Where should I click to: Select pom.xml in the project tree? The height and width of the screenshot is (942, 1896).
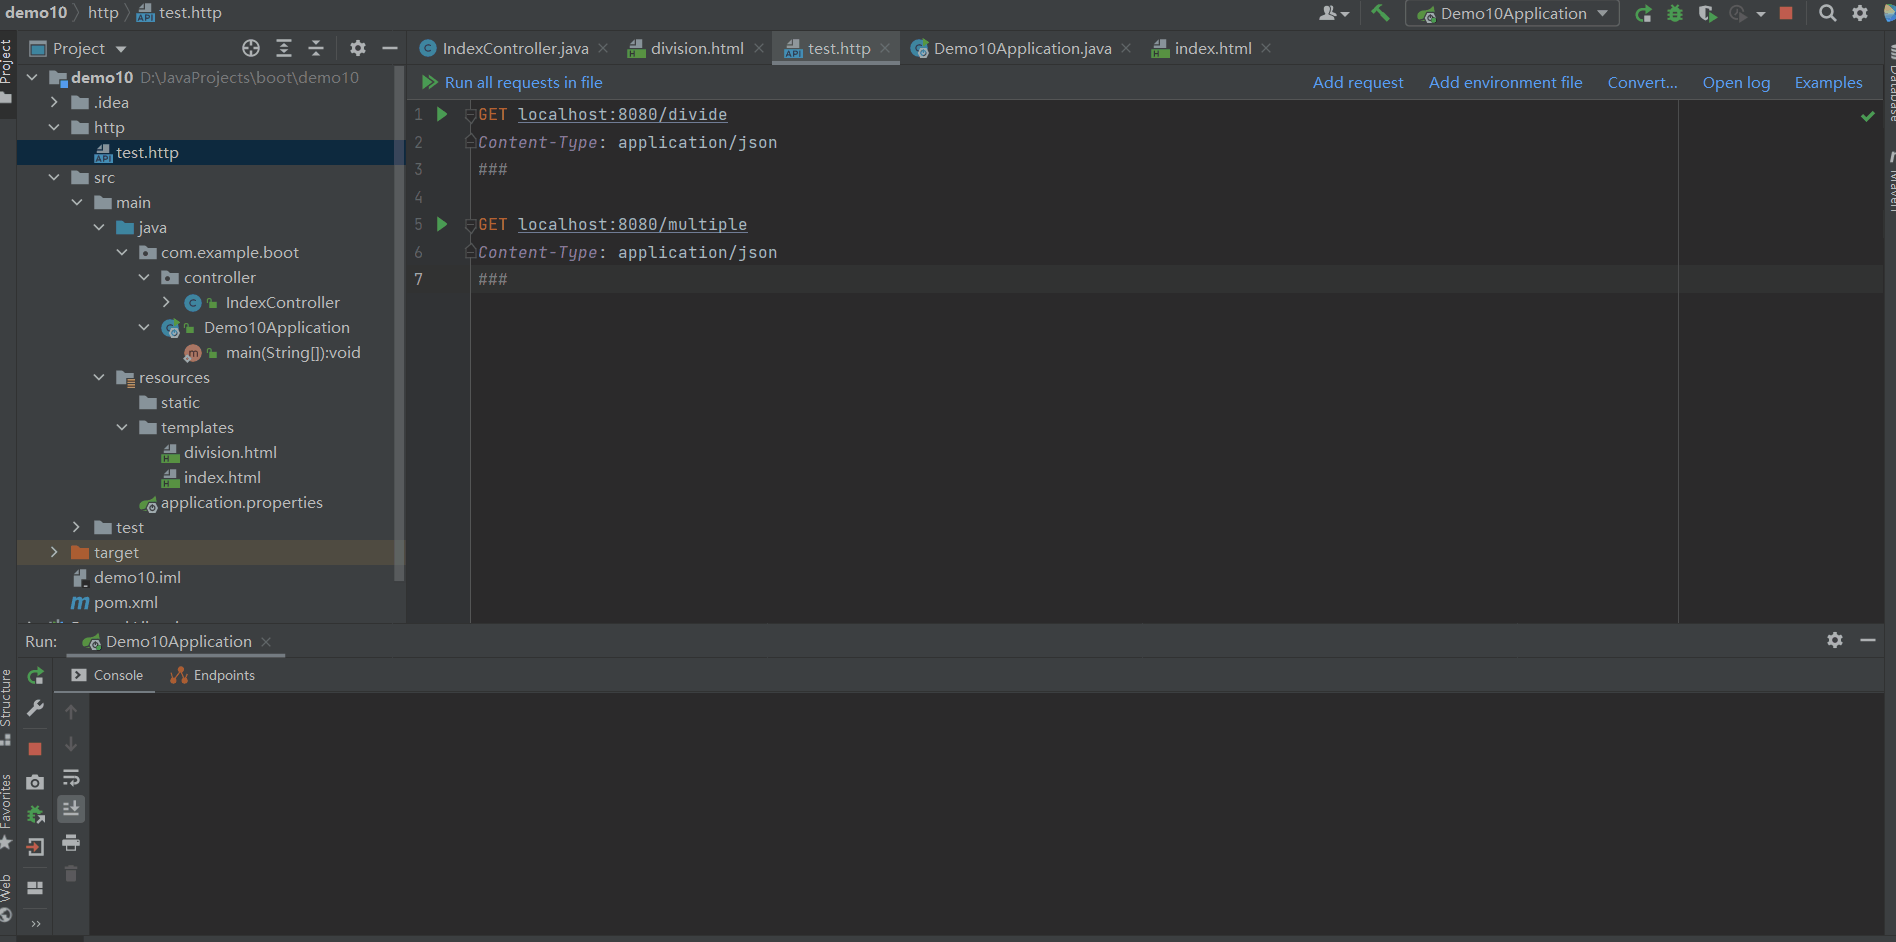[125, 602]
